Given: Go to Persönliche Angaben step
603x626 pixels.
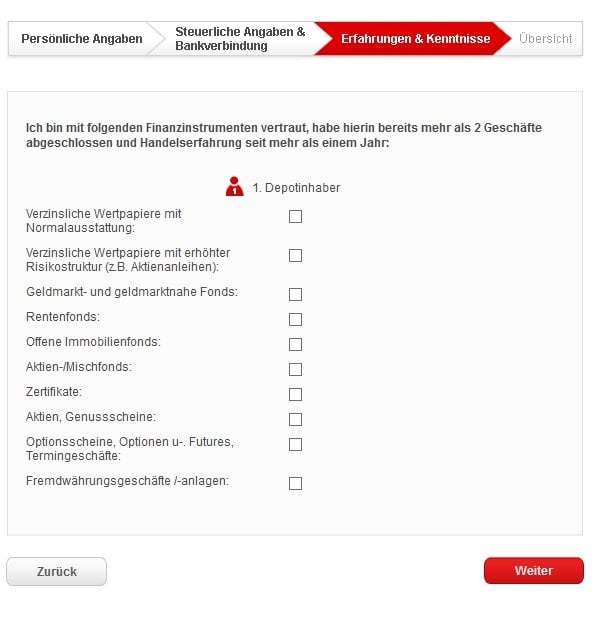Looking at the screenshot, I should (x=83, y=39).
